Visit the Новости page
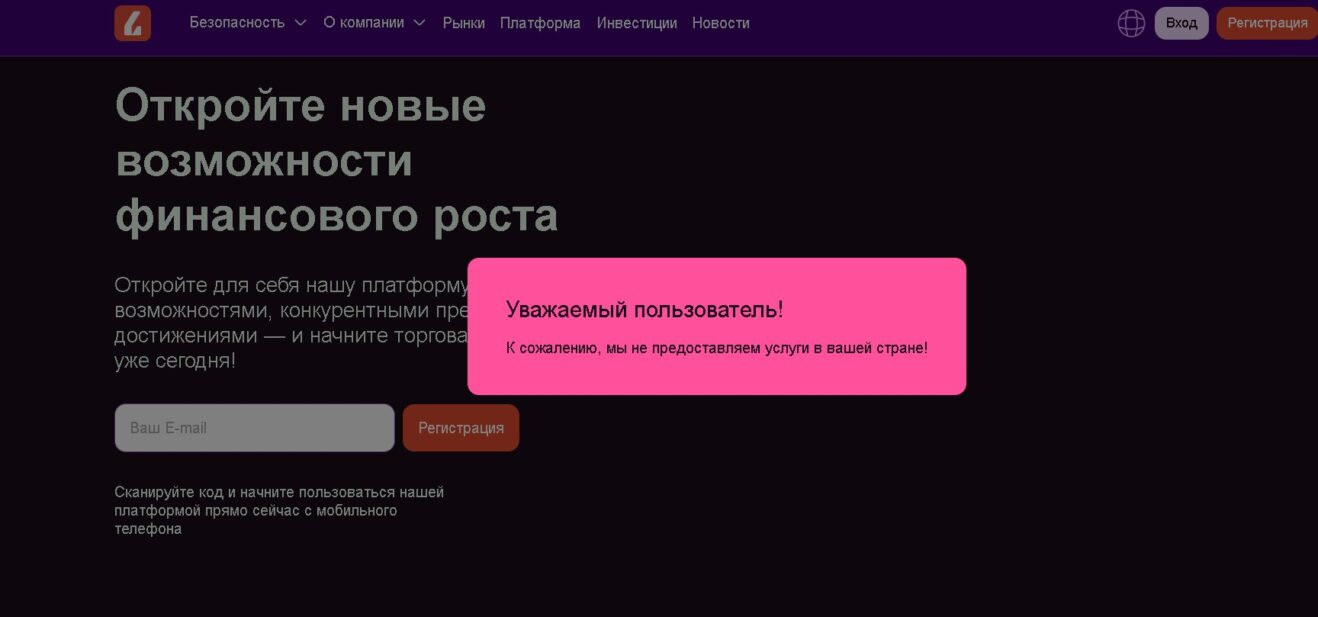The height and width of the screenshot is (617, 1318). click(x=720, y=23)
